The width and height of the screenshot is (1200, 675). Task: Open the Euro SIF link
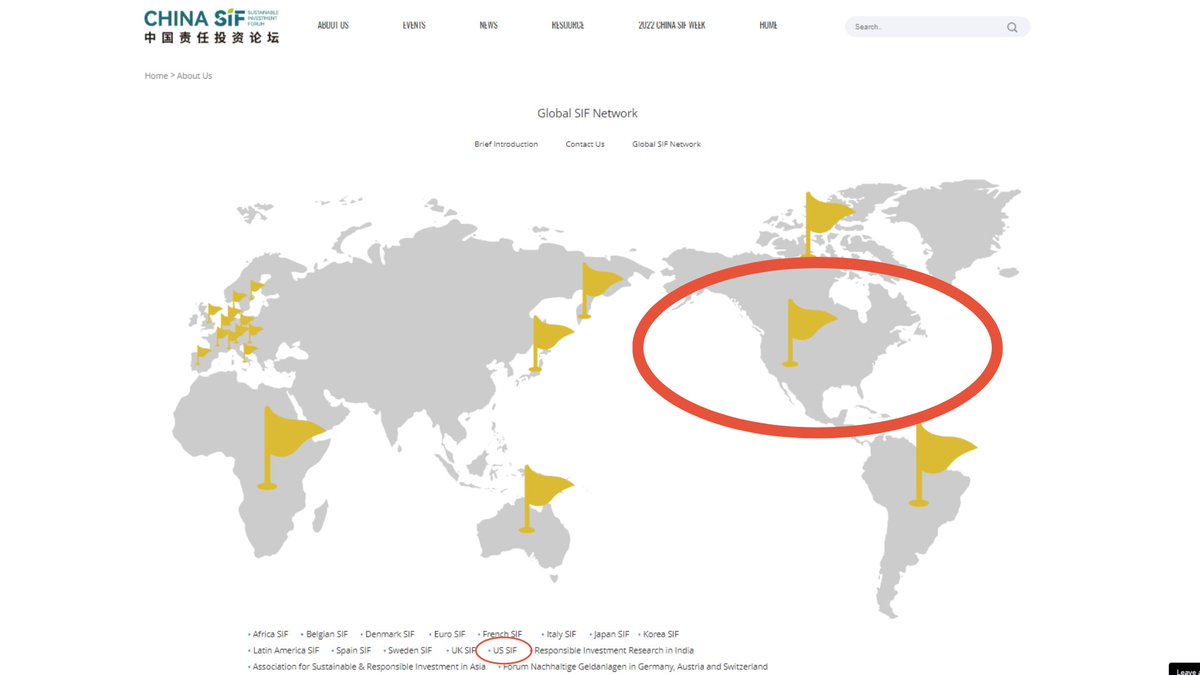pyautogui.click(x=449, y=634)
